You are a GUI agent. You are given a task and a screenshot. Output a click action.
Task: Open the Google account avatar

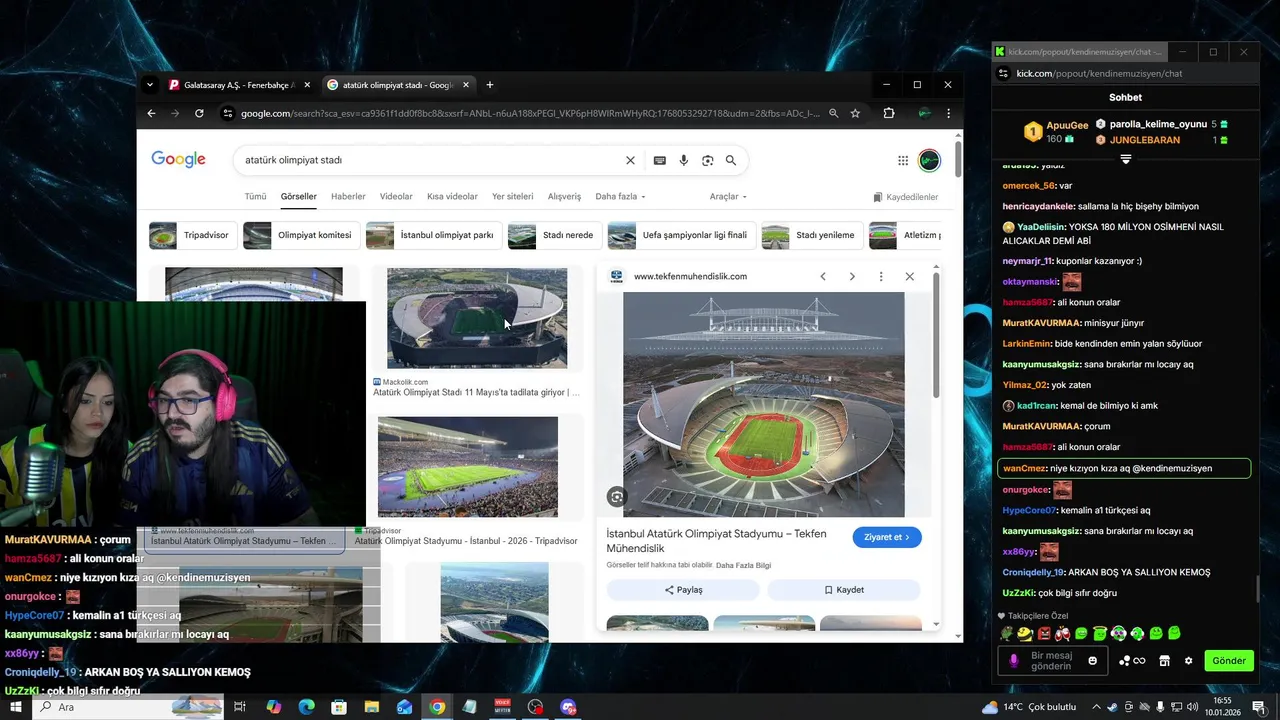(929, 160)
